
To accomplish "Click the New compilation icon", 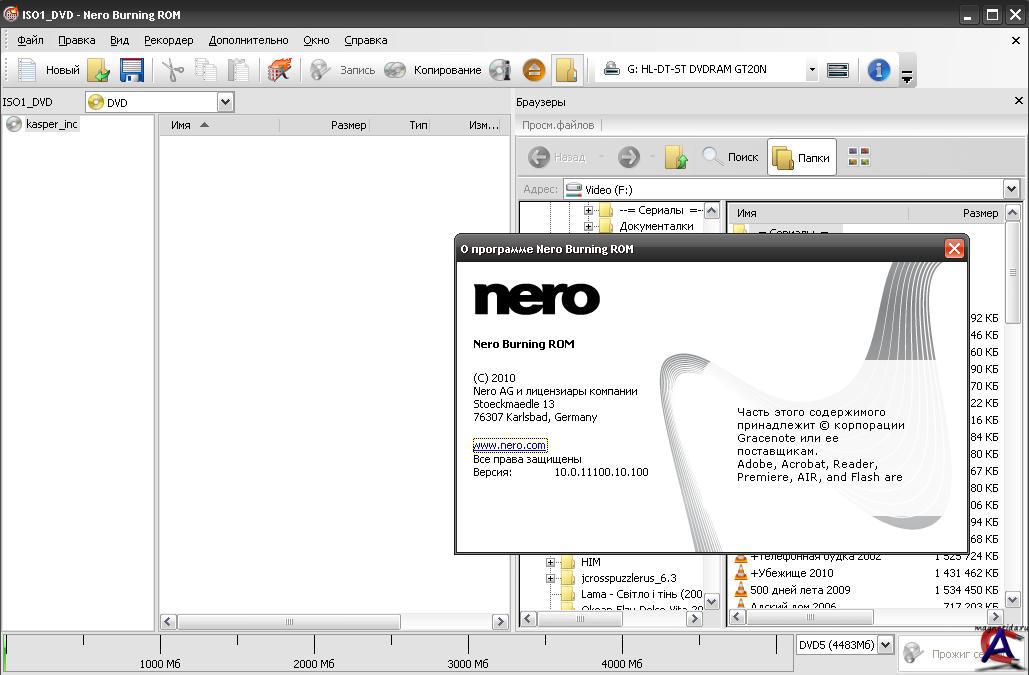I will pyautogui.click(x=28, y=70).
